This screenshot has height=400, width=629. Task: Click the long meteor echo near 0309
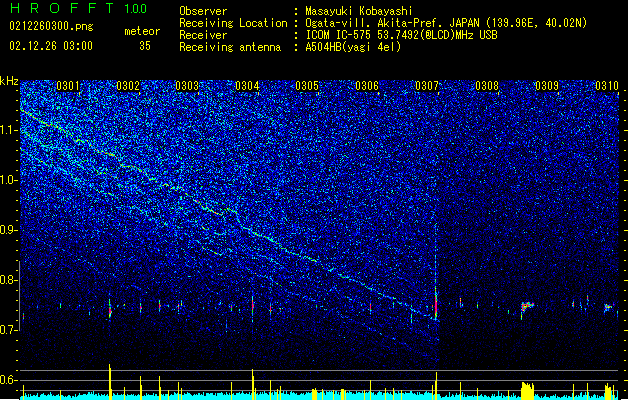(x=527, y=307)
